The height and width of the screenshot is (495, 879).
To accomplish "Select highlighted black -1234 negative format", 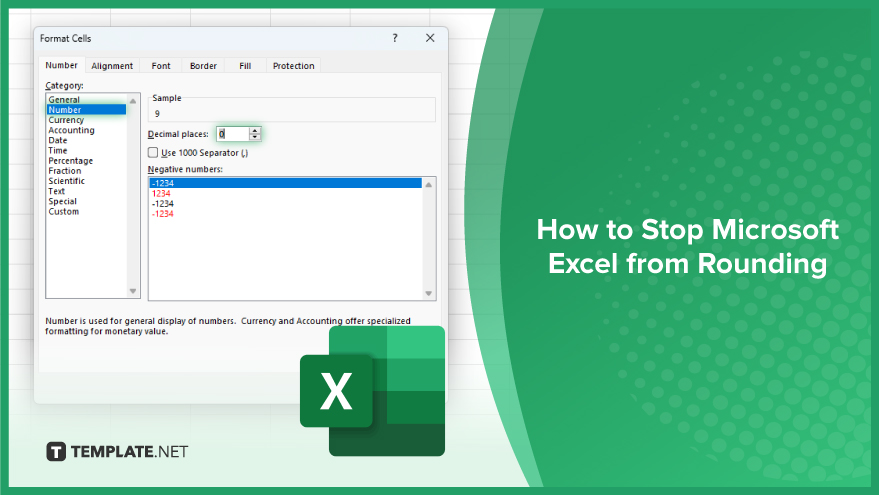I will click(x=285, y=183).
